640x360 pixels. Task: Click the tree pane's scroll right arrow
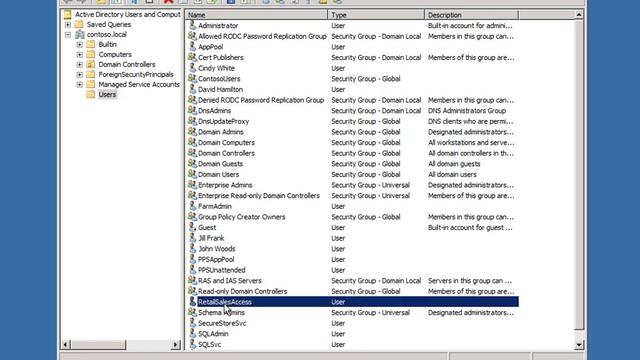pos(176,345)
